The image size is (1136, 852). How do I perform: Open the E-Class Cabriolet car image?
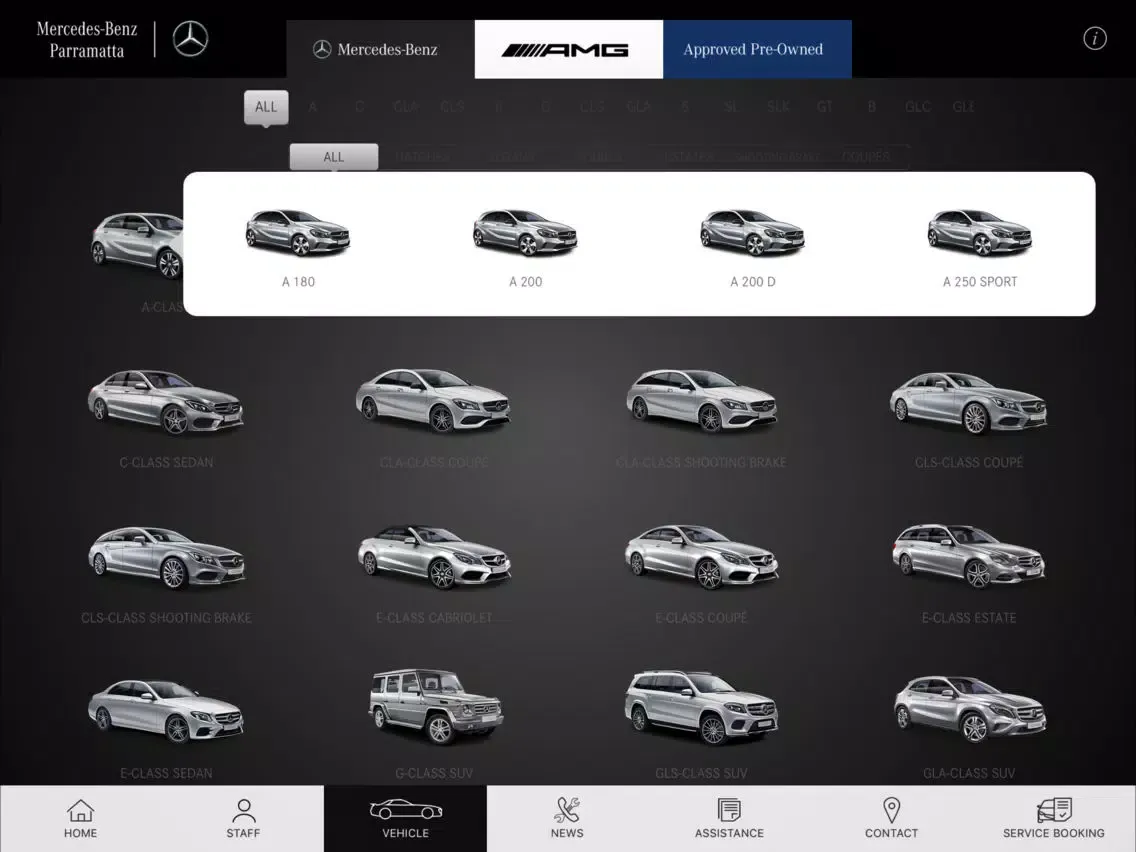point(434,556)
